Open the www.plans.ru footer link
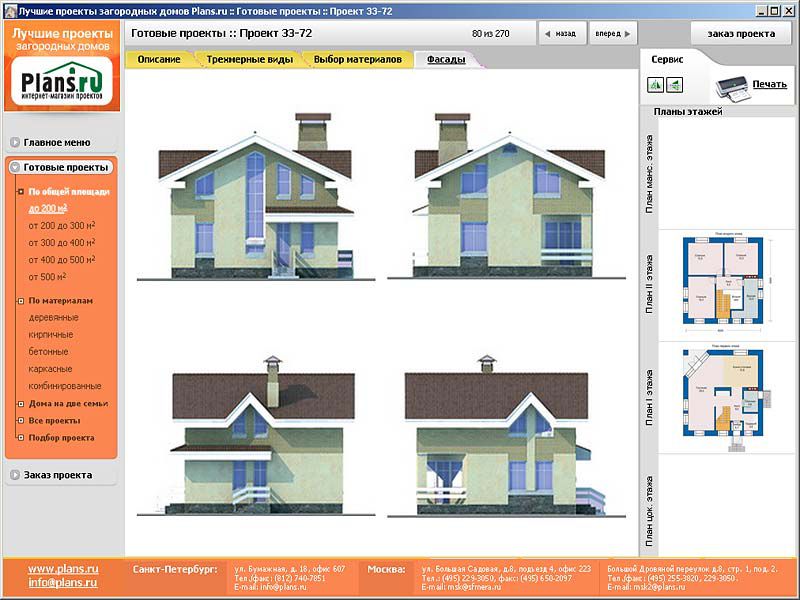Viewport: 800px width, 600px height. 62,568
